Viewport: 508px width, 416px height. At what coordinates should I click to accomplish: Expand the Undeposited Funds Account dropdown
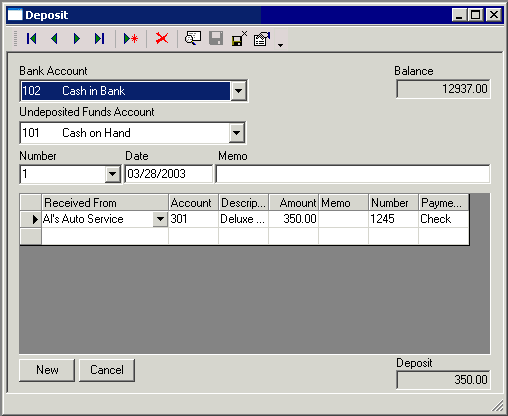[x=236, y=133]
